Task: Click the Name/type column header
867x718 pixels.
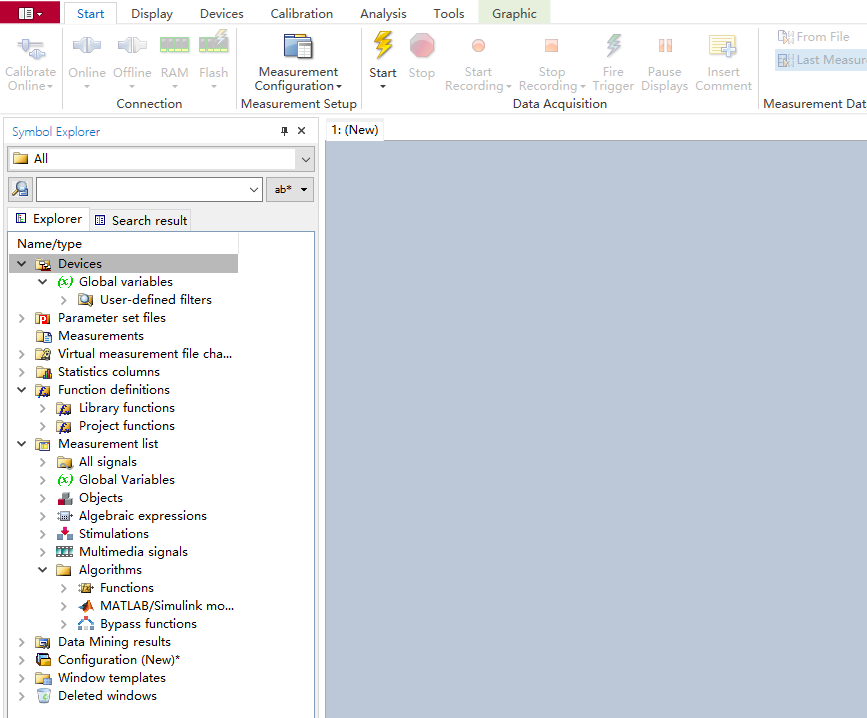Action: [x=124, y=244]
